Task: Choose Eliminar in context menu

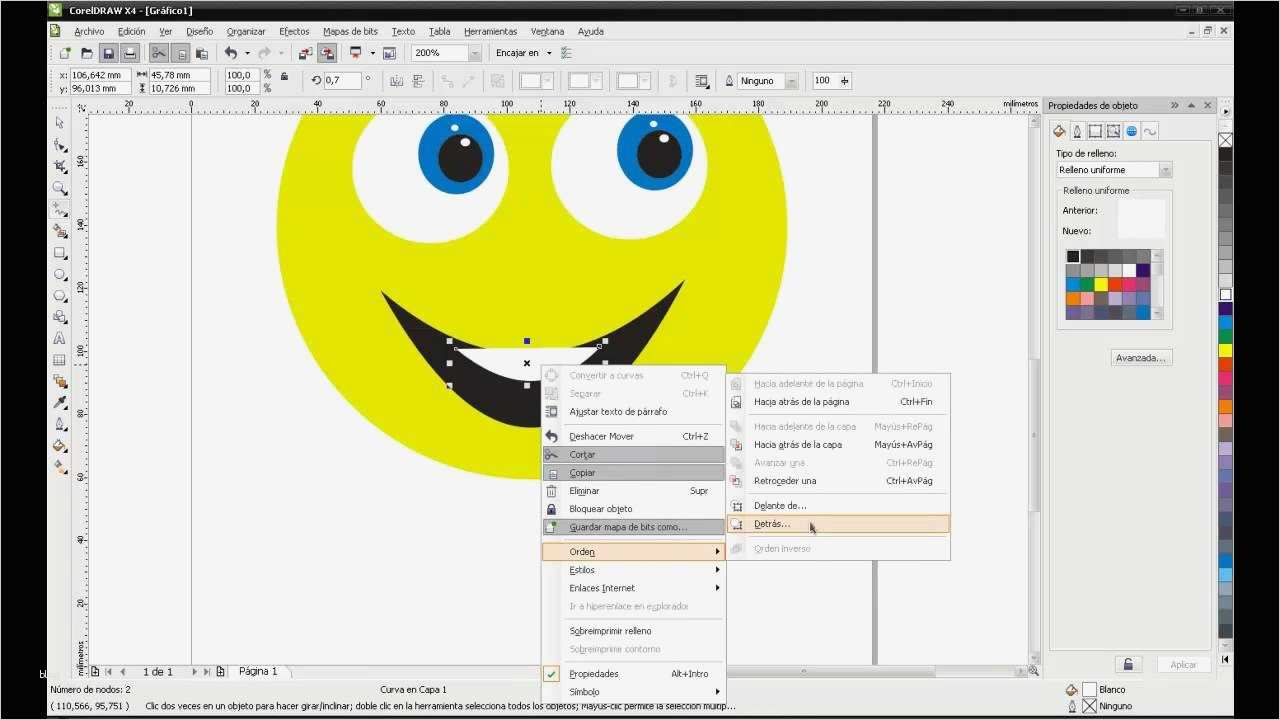Action: point(633,491)
